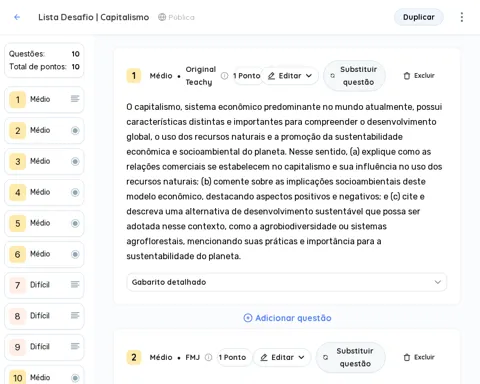Open Editar dropdown for question 1

tap(290, 76)
